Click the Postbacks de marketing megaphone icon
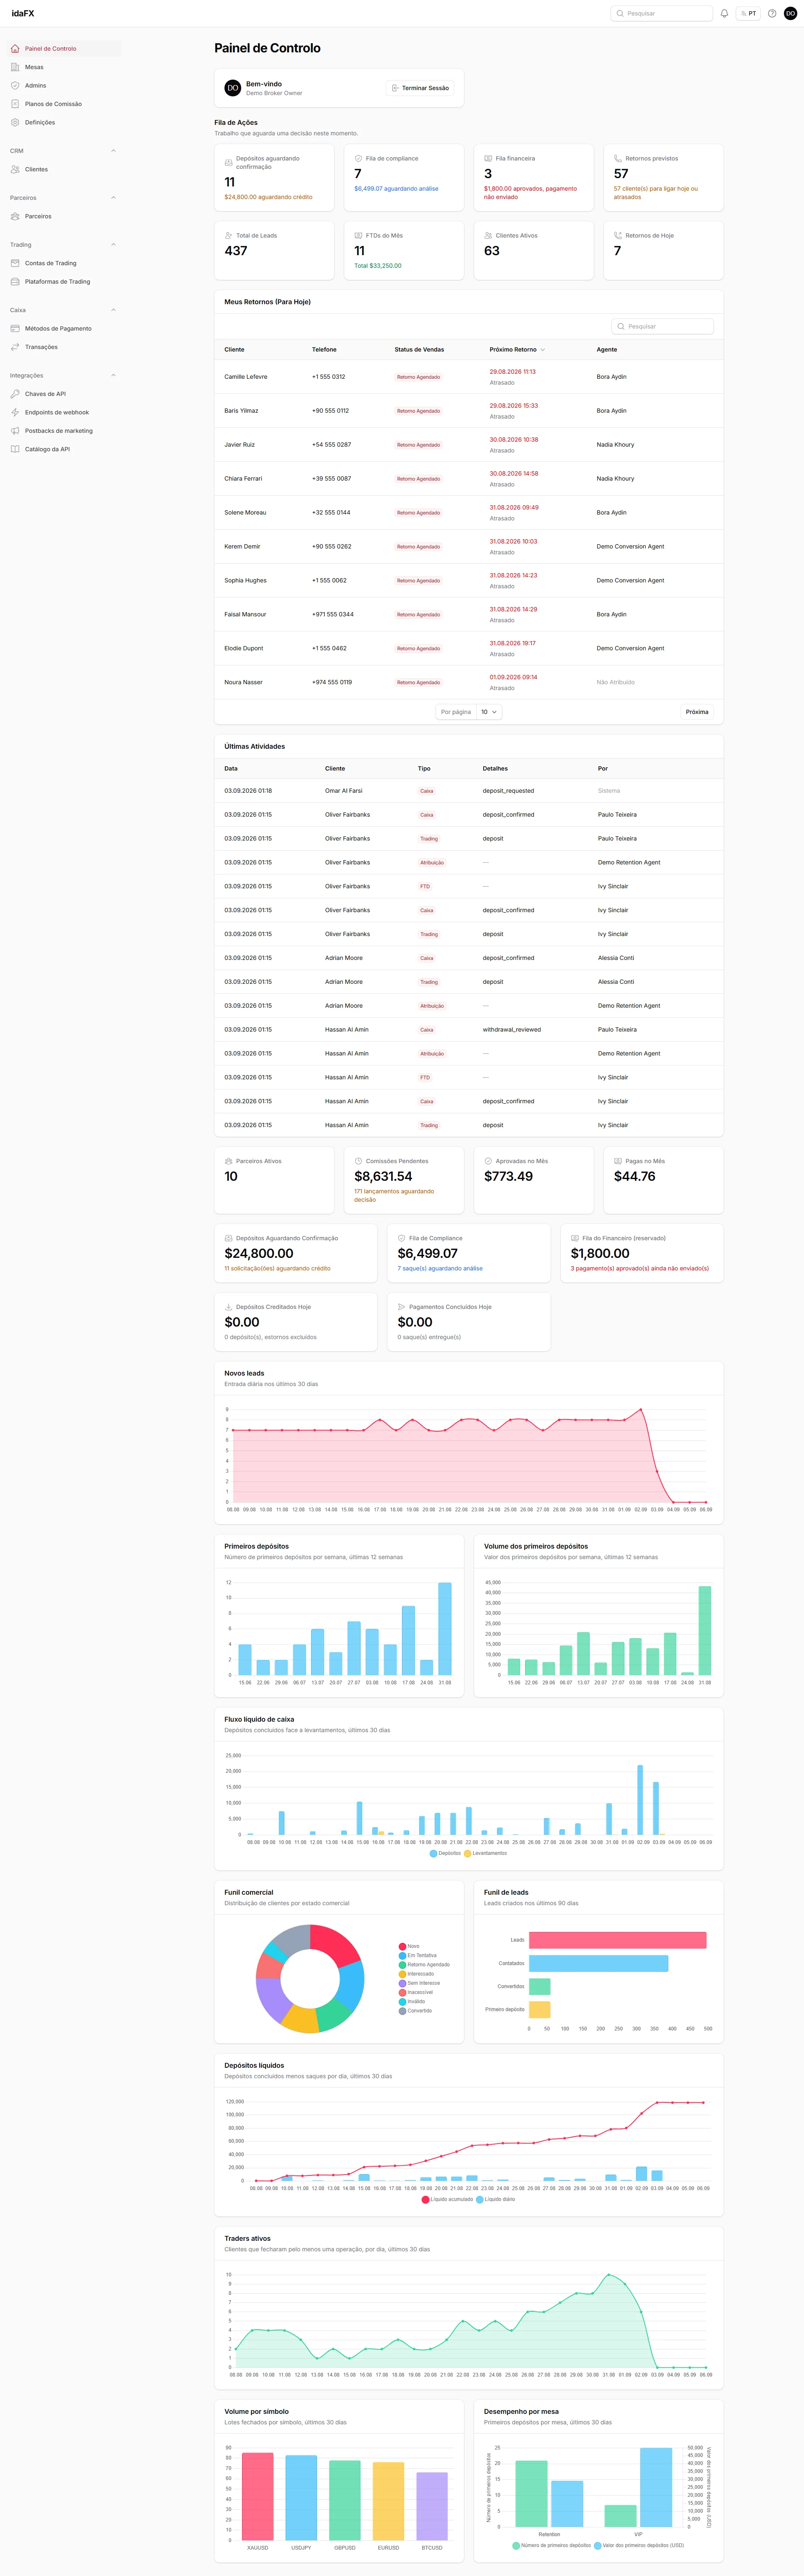The height and width of the screenshot is (2576, 804). 15,431
